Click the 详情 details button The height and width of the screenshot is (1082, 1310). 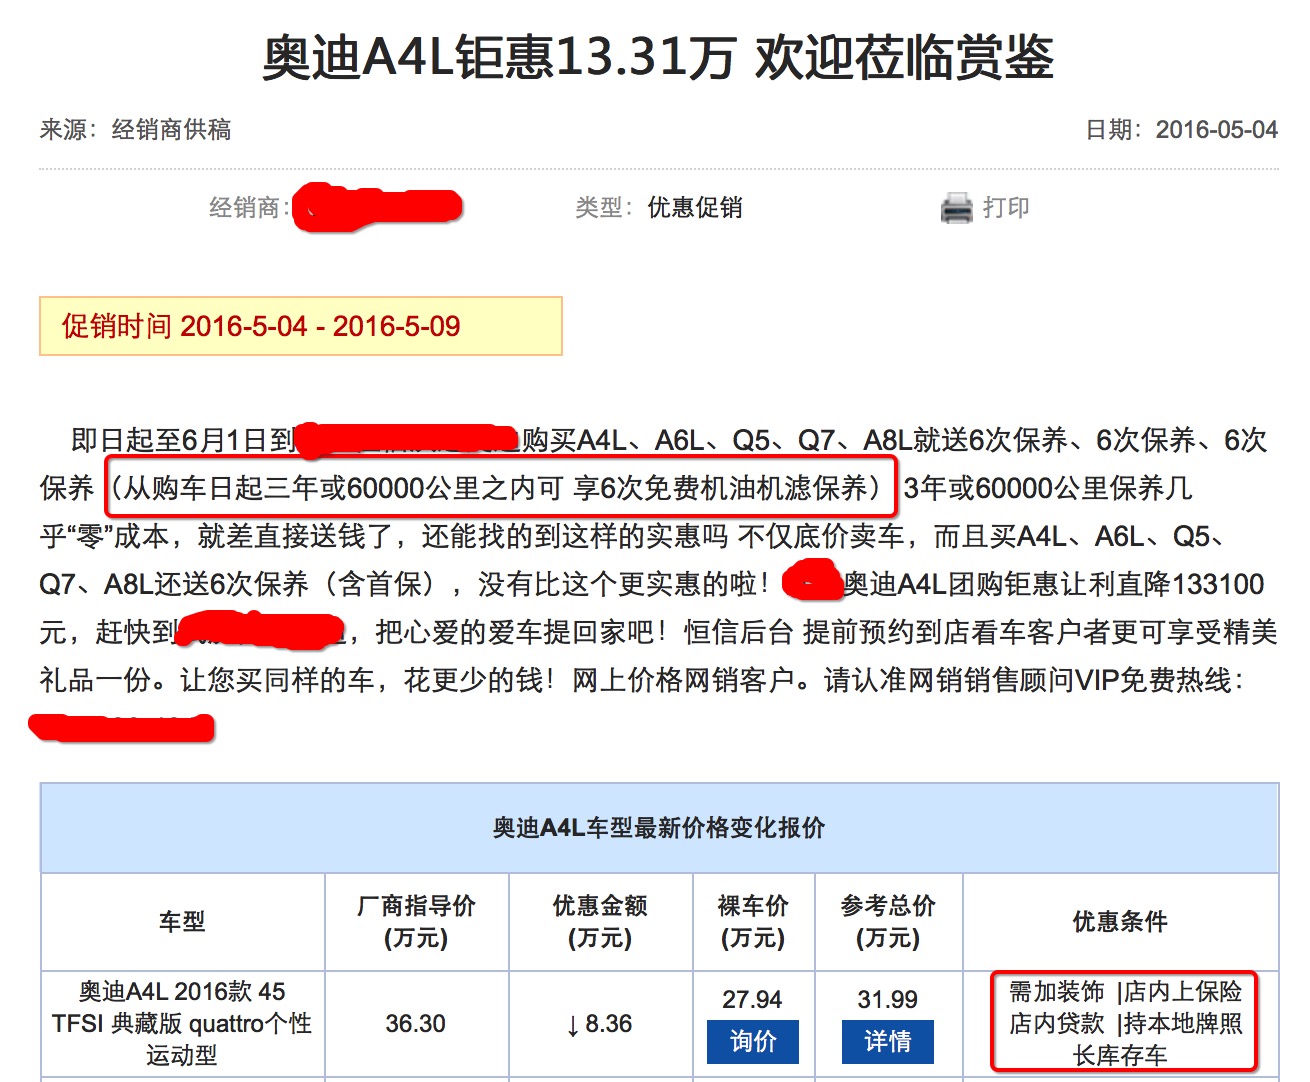tap(888, 1042)
